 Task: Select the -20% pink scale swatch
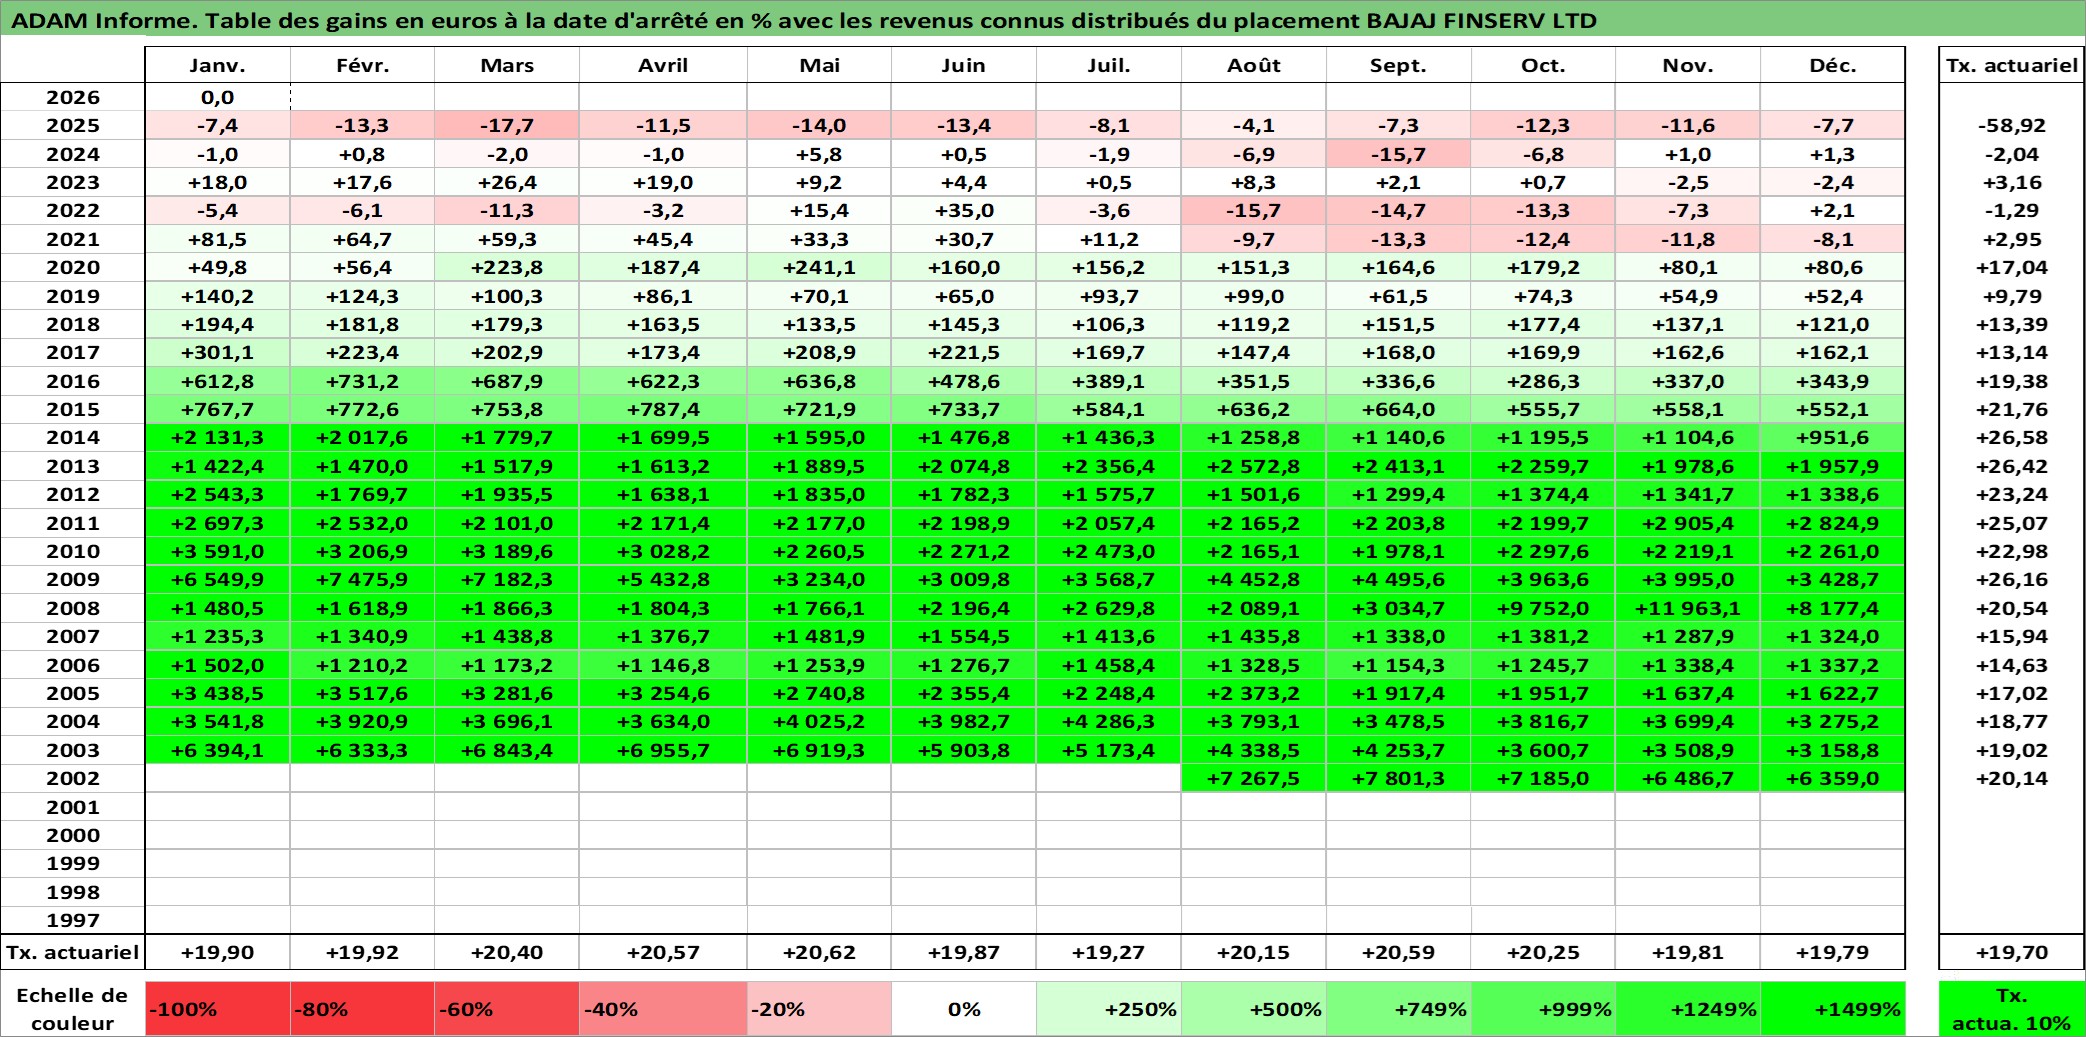(x=819, y=1009)
